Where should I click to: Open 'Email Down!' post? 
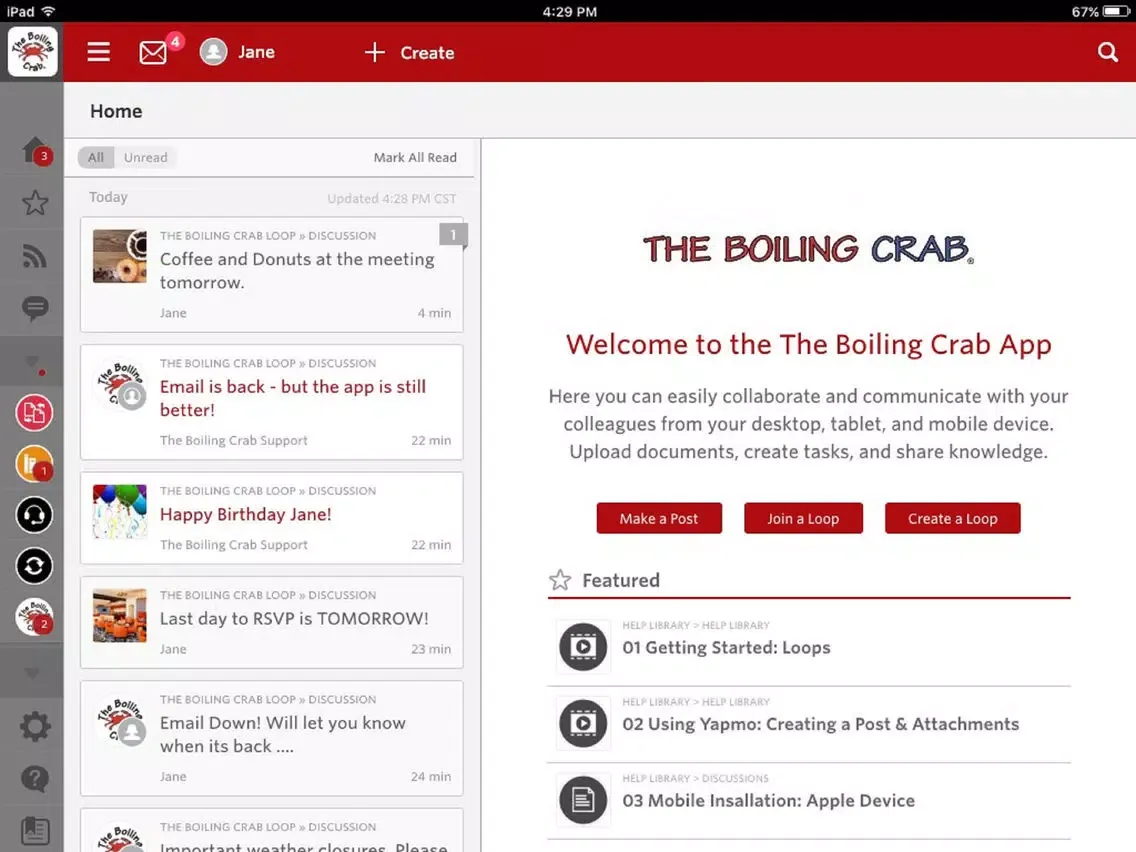[x=272, y=738]
